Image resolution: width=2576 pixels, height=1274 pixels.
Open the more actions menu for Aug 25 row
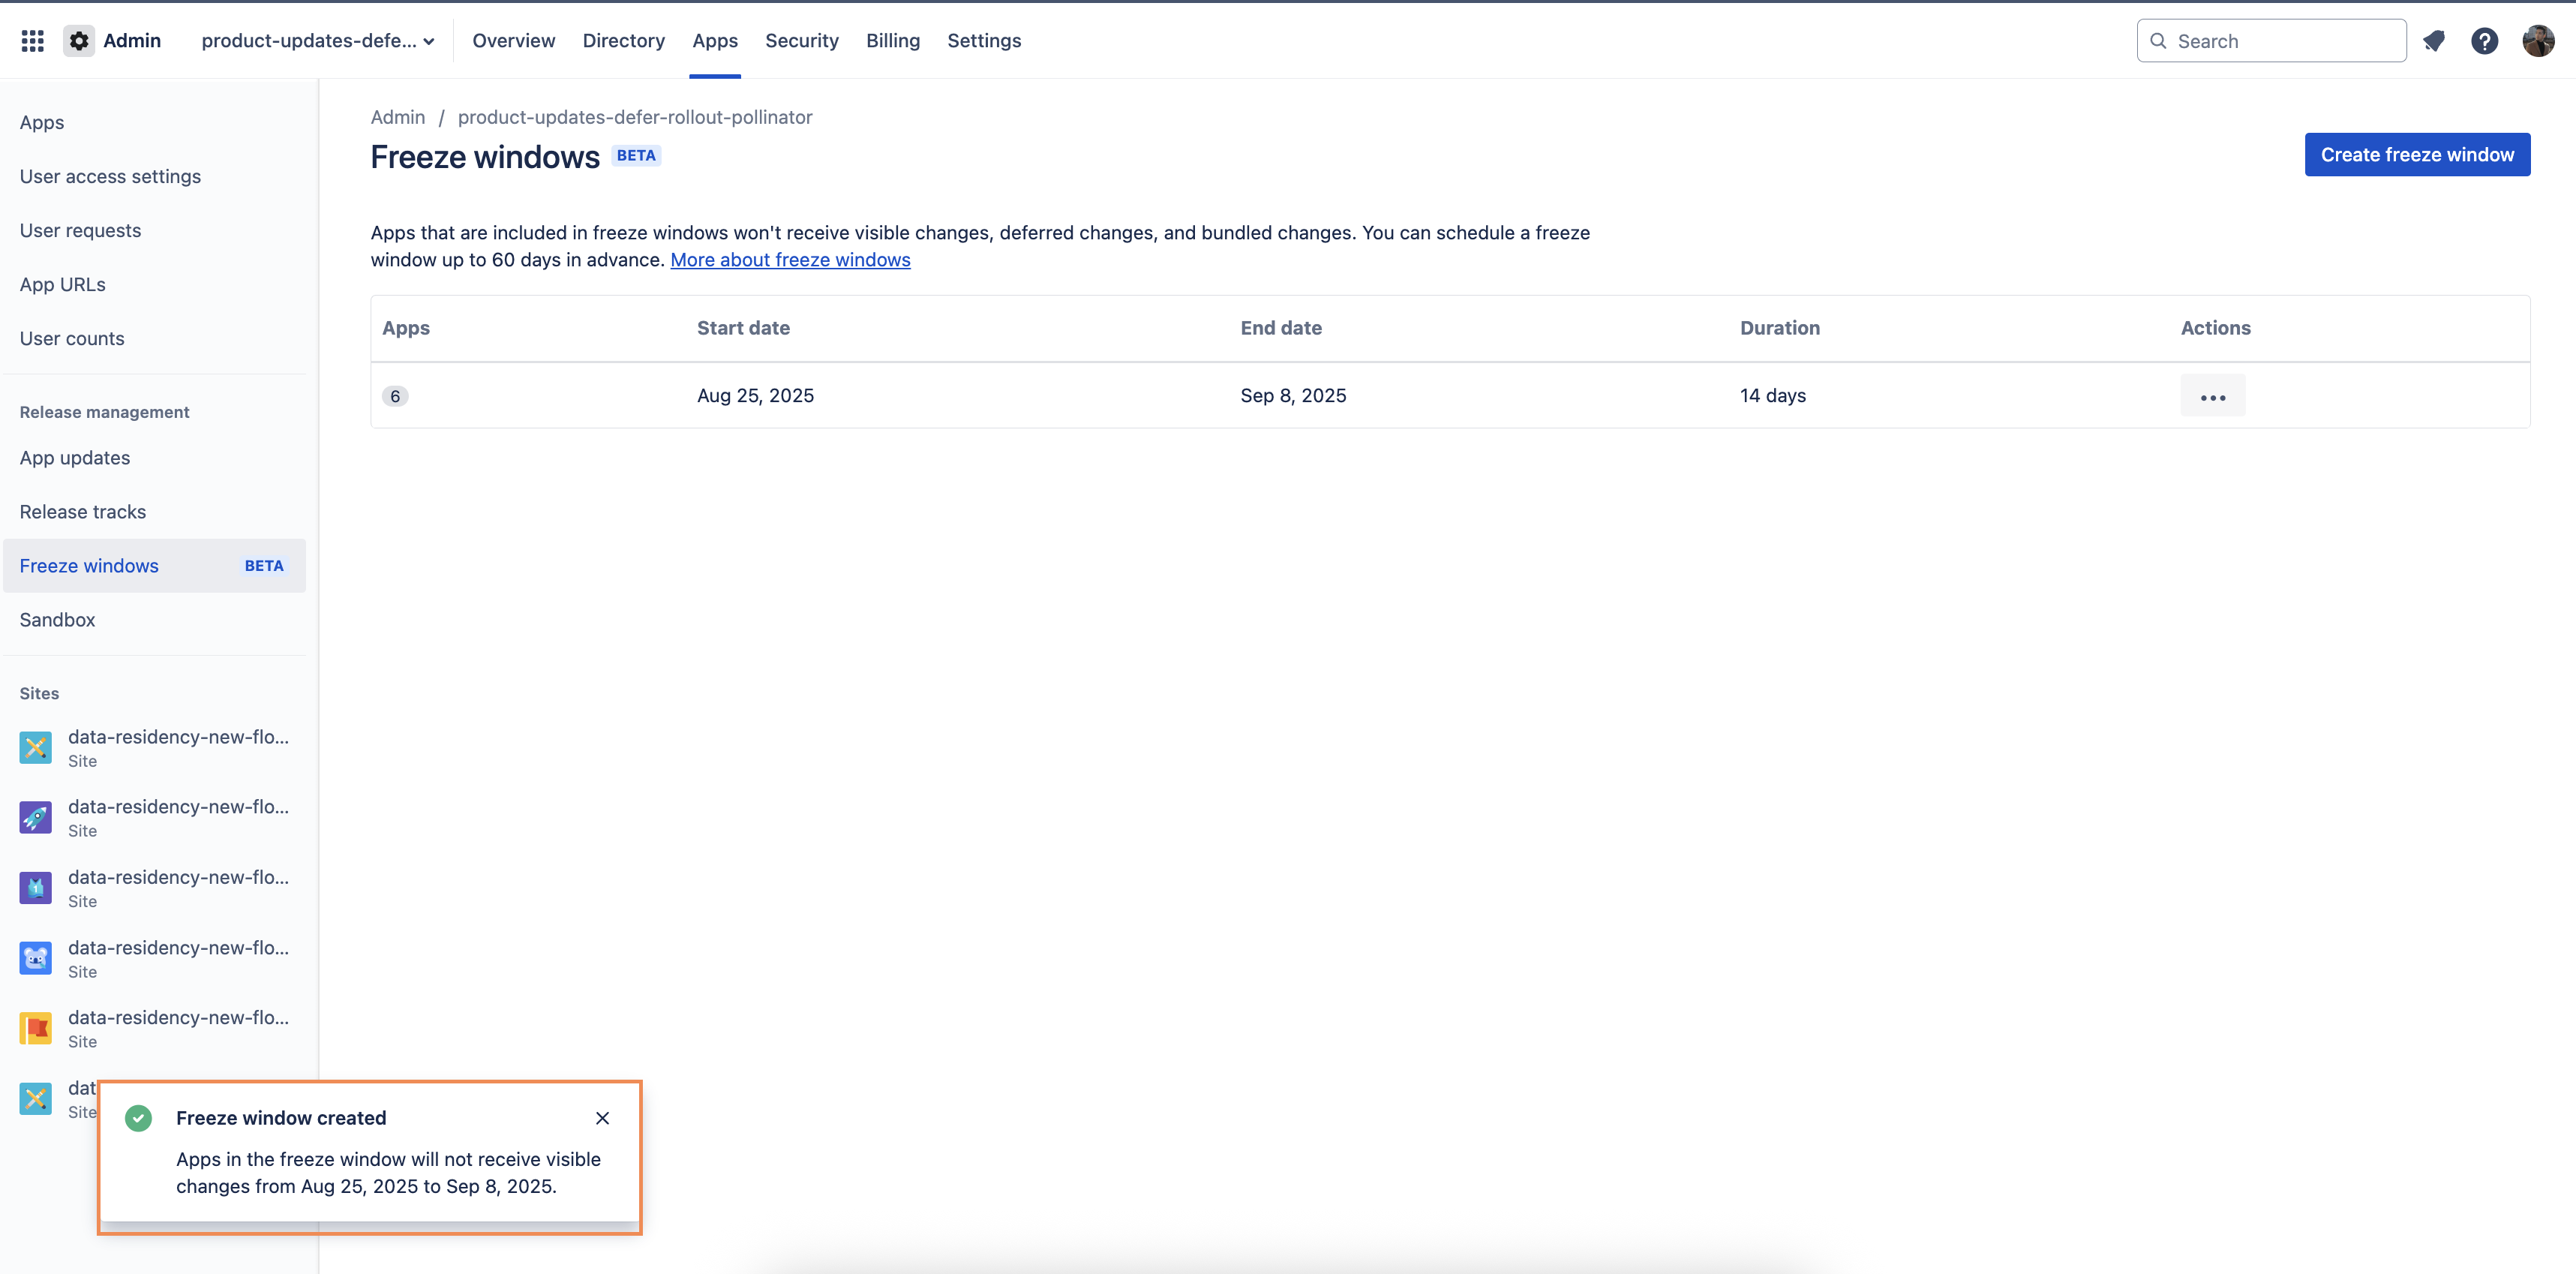[2213, 396]
